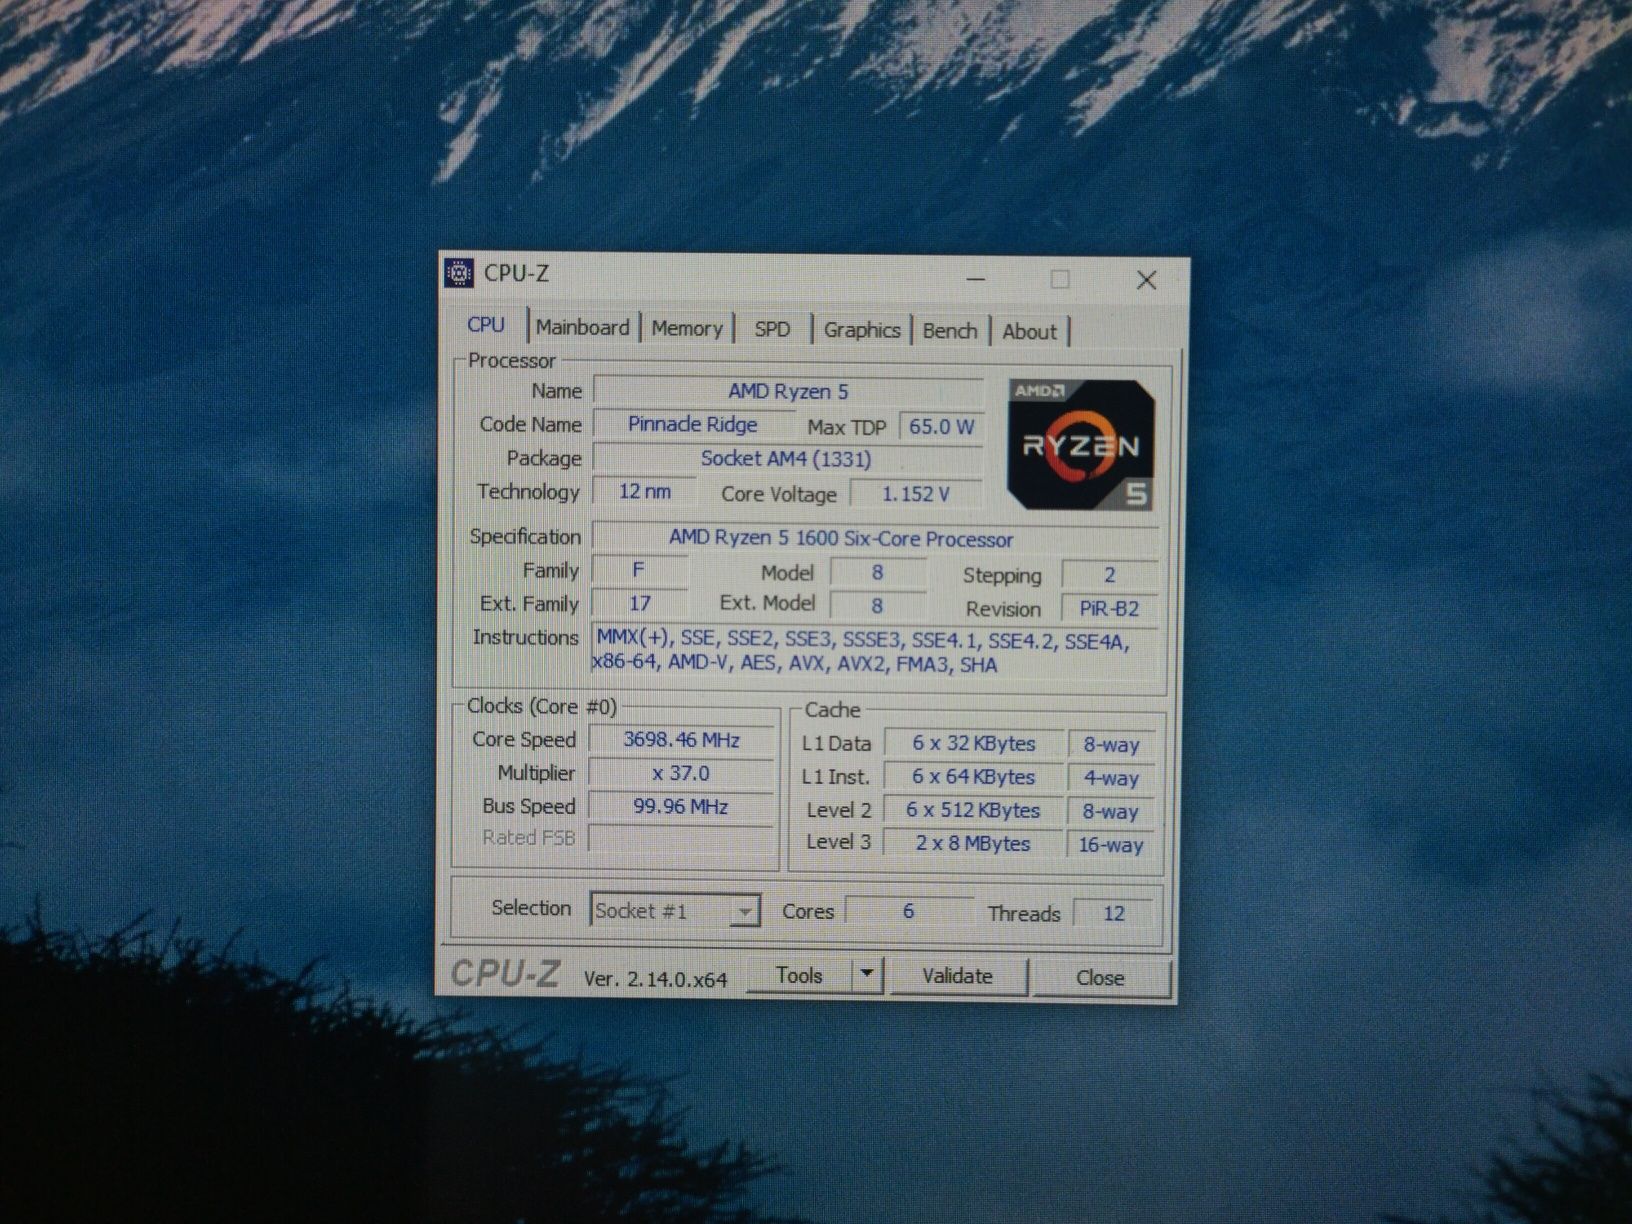Click the Core Speed value field
1632x1224 pixels.
[681, 740]
